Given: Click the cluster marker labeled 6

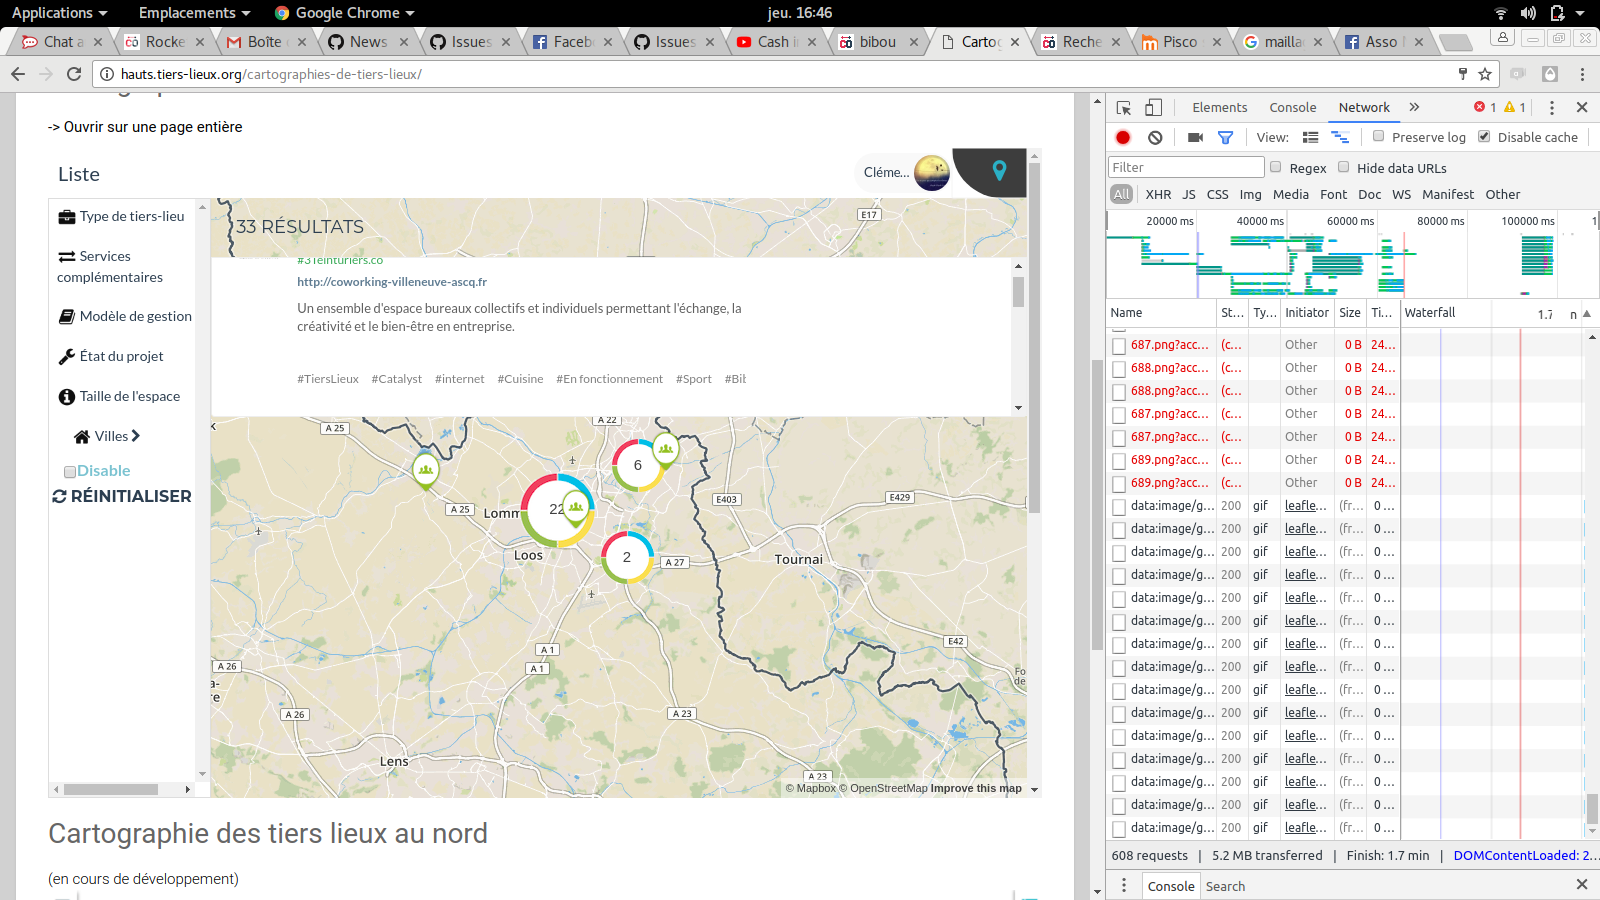Looking at the screenshot, I should pyautogui.click(x=638, y=465).
